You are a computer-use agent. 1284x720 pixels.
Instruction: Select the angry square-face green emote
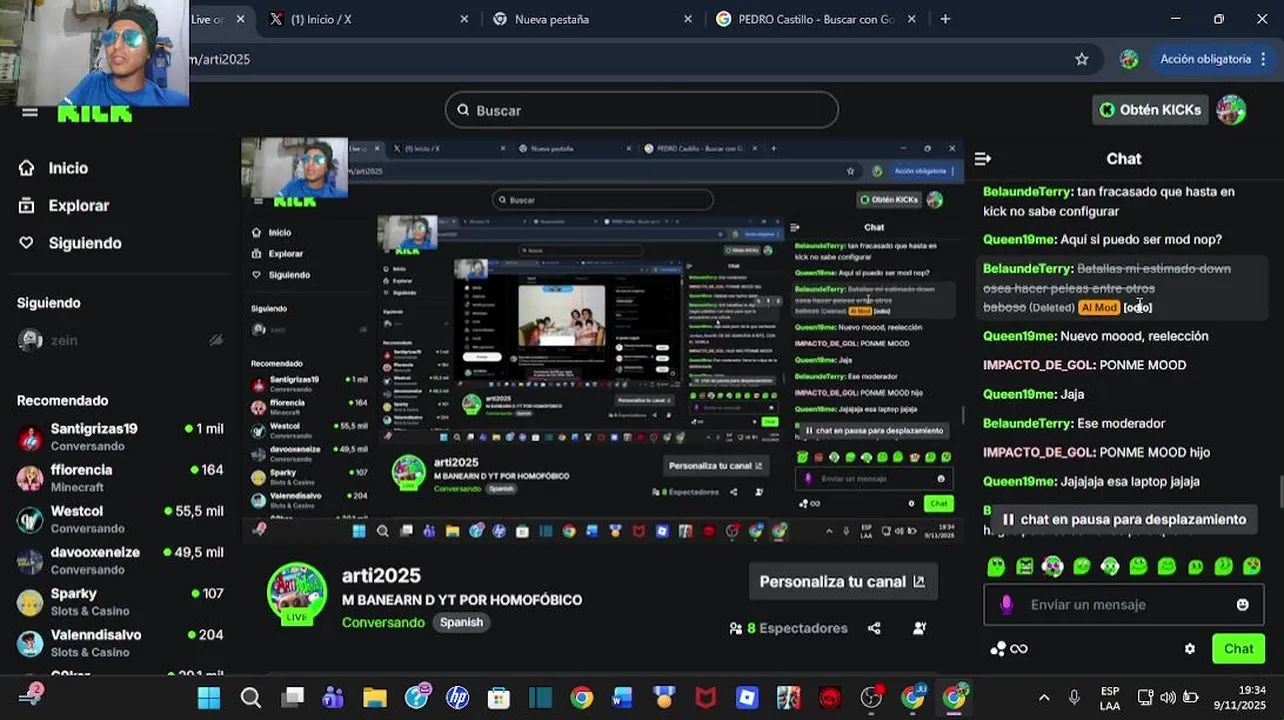pos(1024,567)
